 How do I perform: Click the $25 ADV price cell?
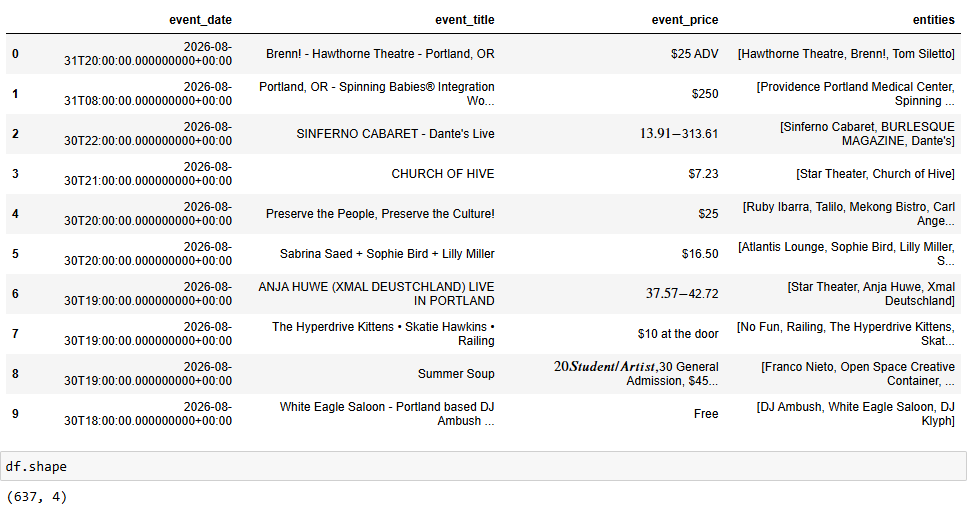[695, 54]
